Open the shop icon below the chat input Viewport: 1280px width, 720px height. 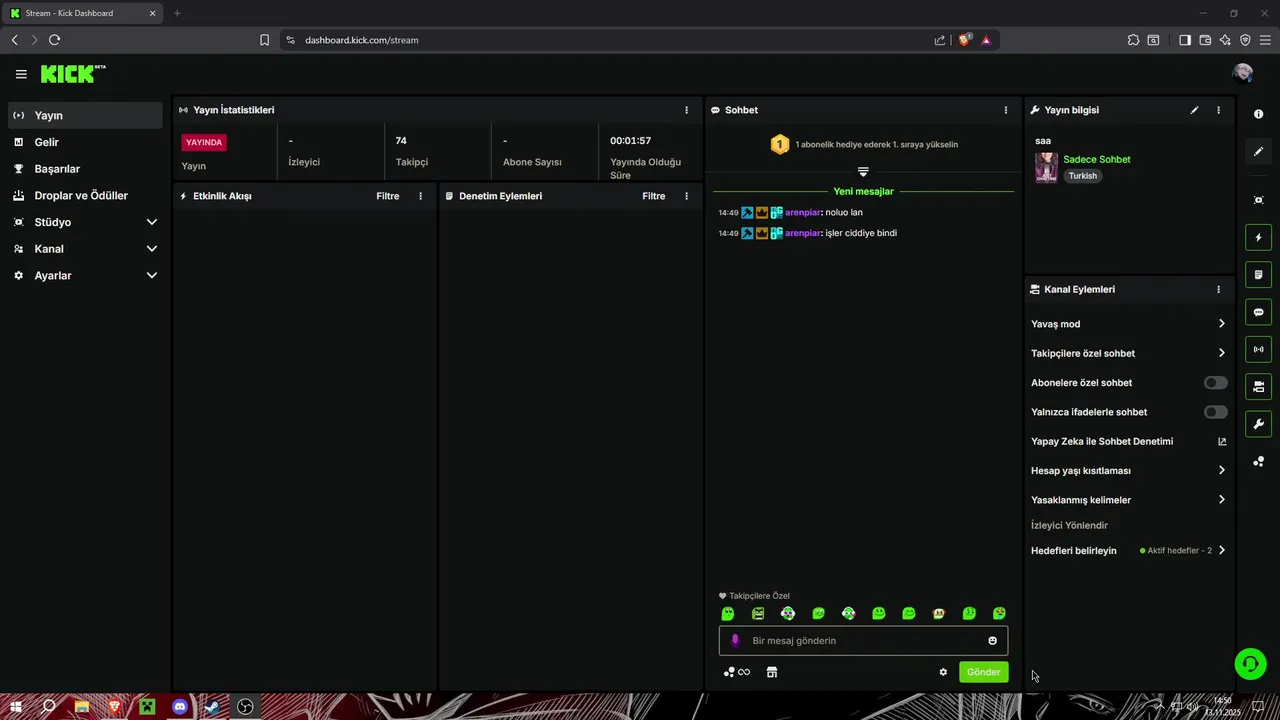(x=772, y=672)
